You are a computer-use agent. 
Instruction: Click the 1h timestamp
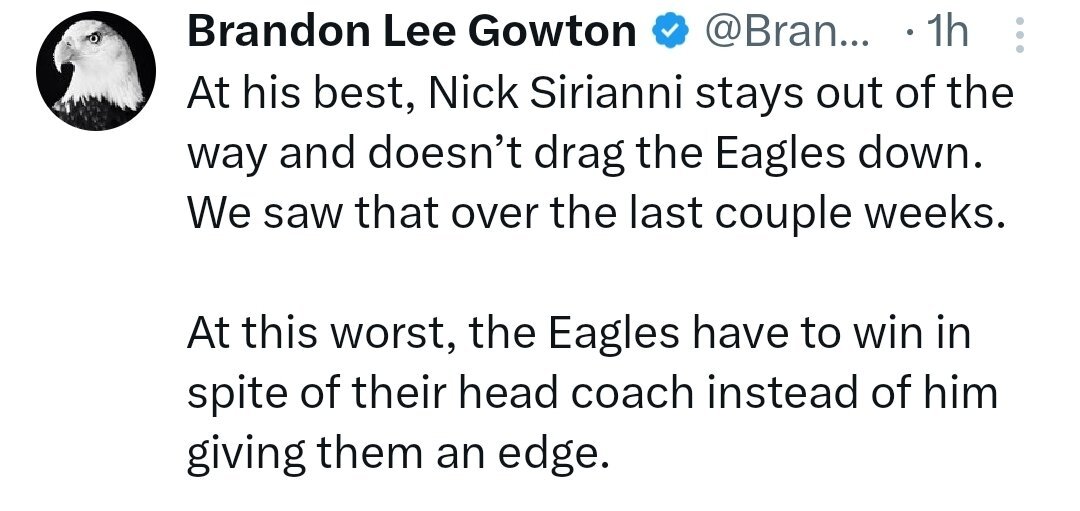pos(946,34)
